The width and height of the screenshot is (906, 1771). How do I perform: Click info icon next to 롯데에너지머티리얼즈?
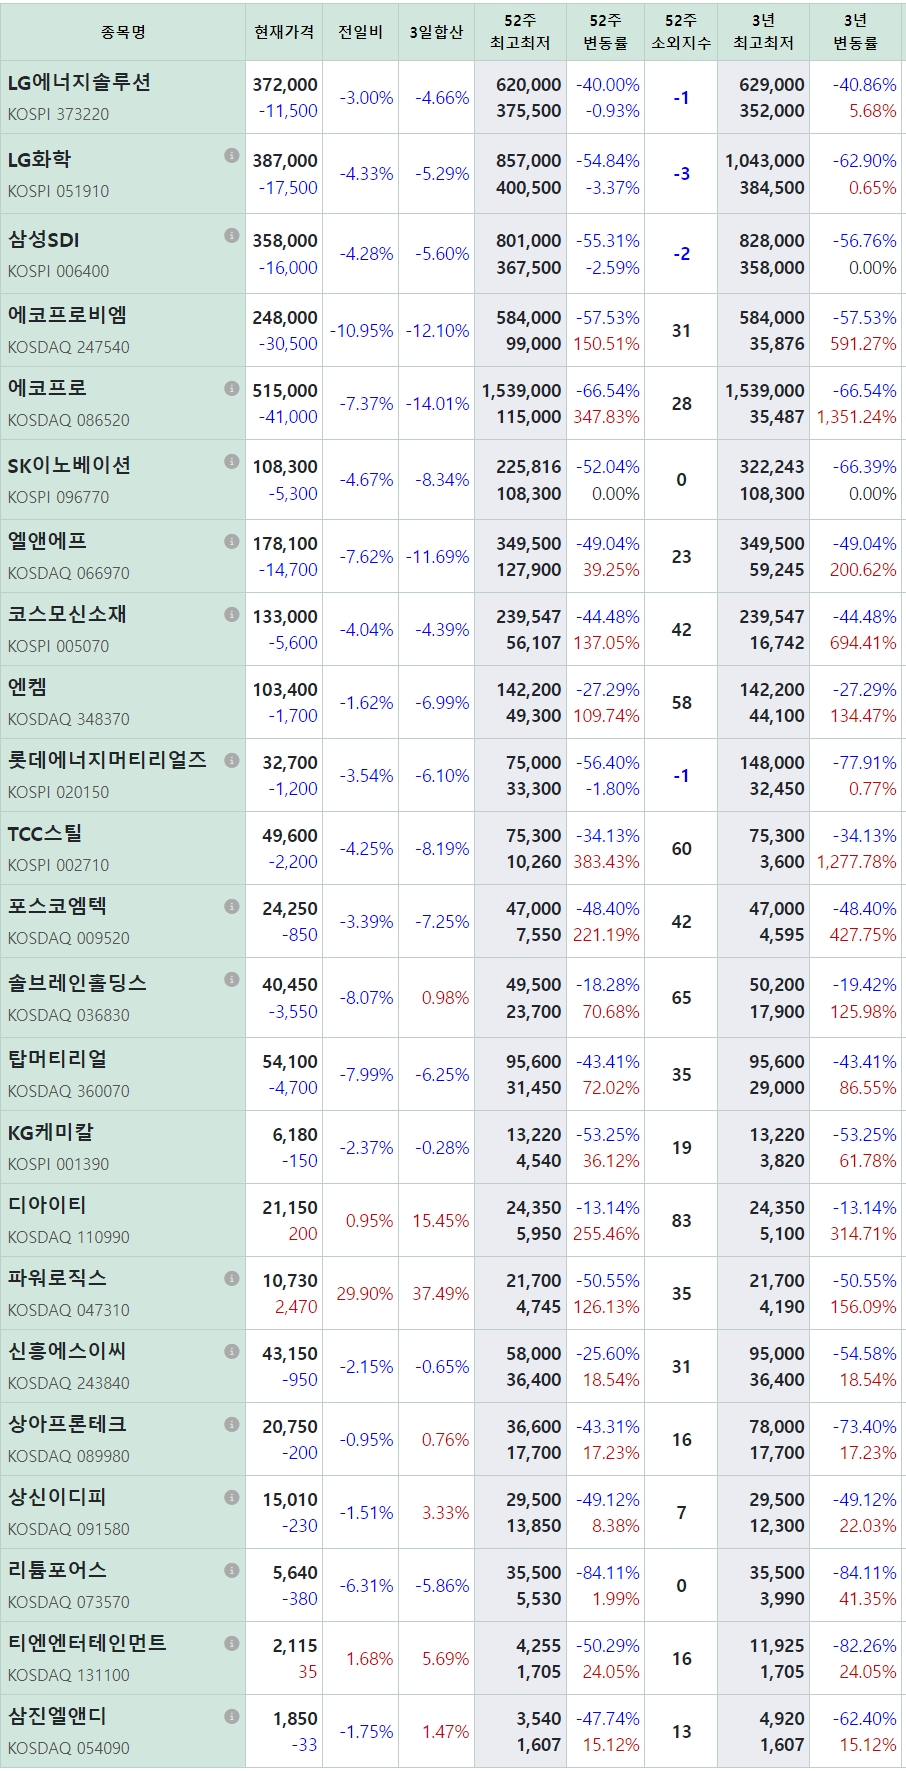232,760
